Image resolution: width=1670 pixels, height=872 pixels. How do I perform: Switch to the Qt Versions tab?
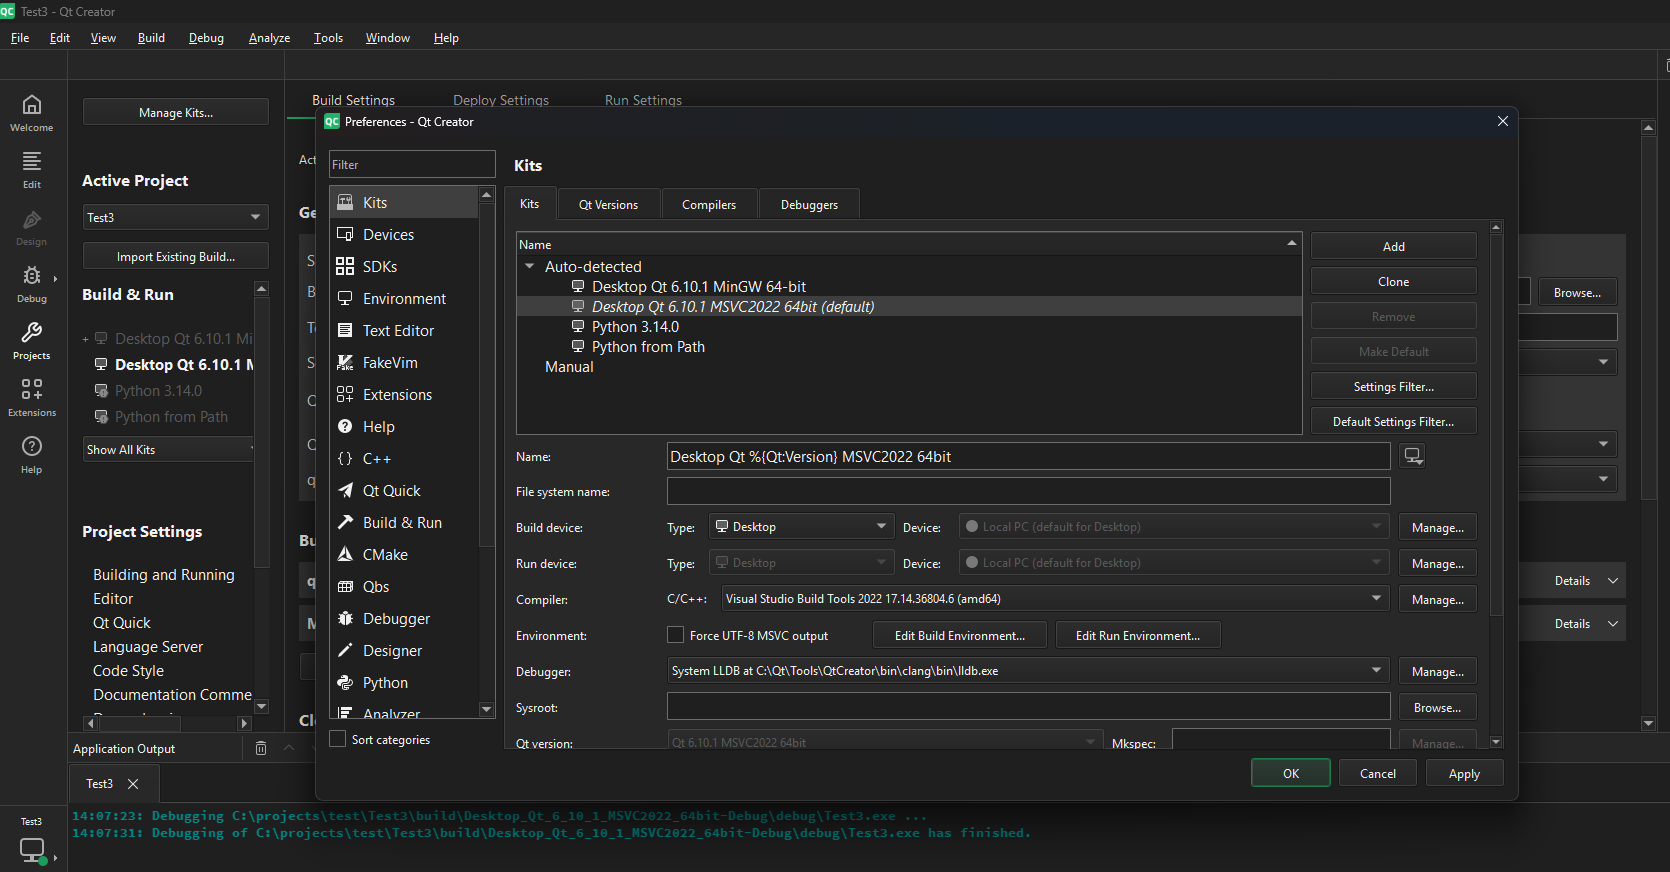(608, 205)
